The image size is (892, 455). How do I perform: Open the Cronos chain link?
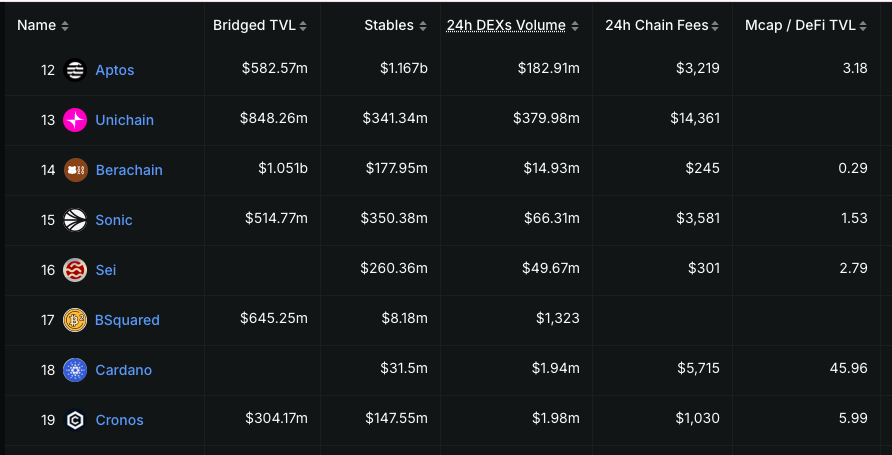(x=120, y=420)
